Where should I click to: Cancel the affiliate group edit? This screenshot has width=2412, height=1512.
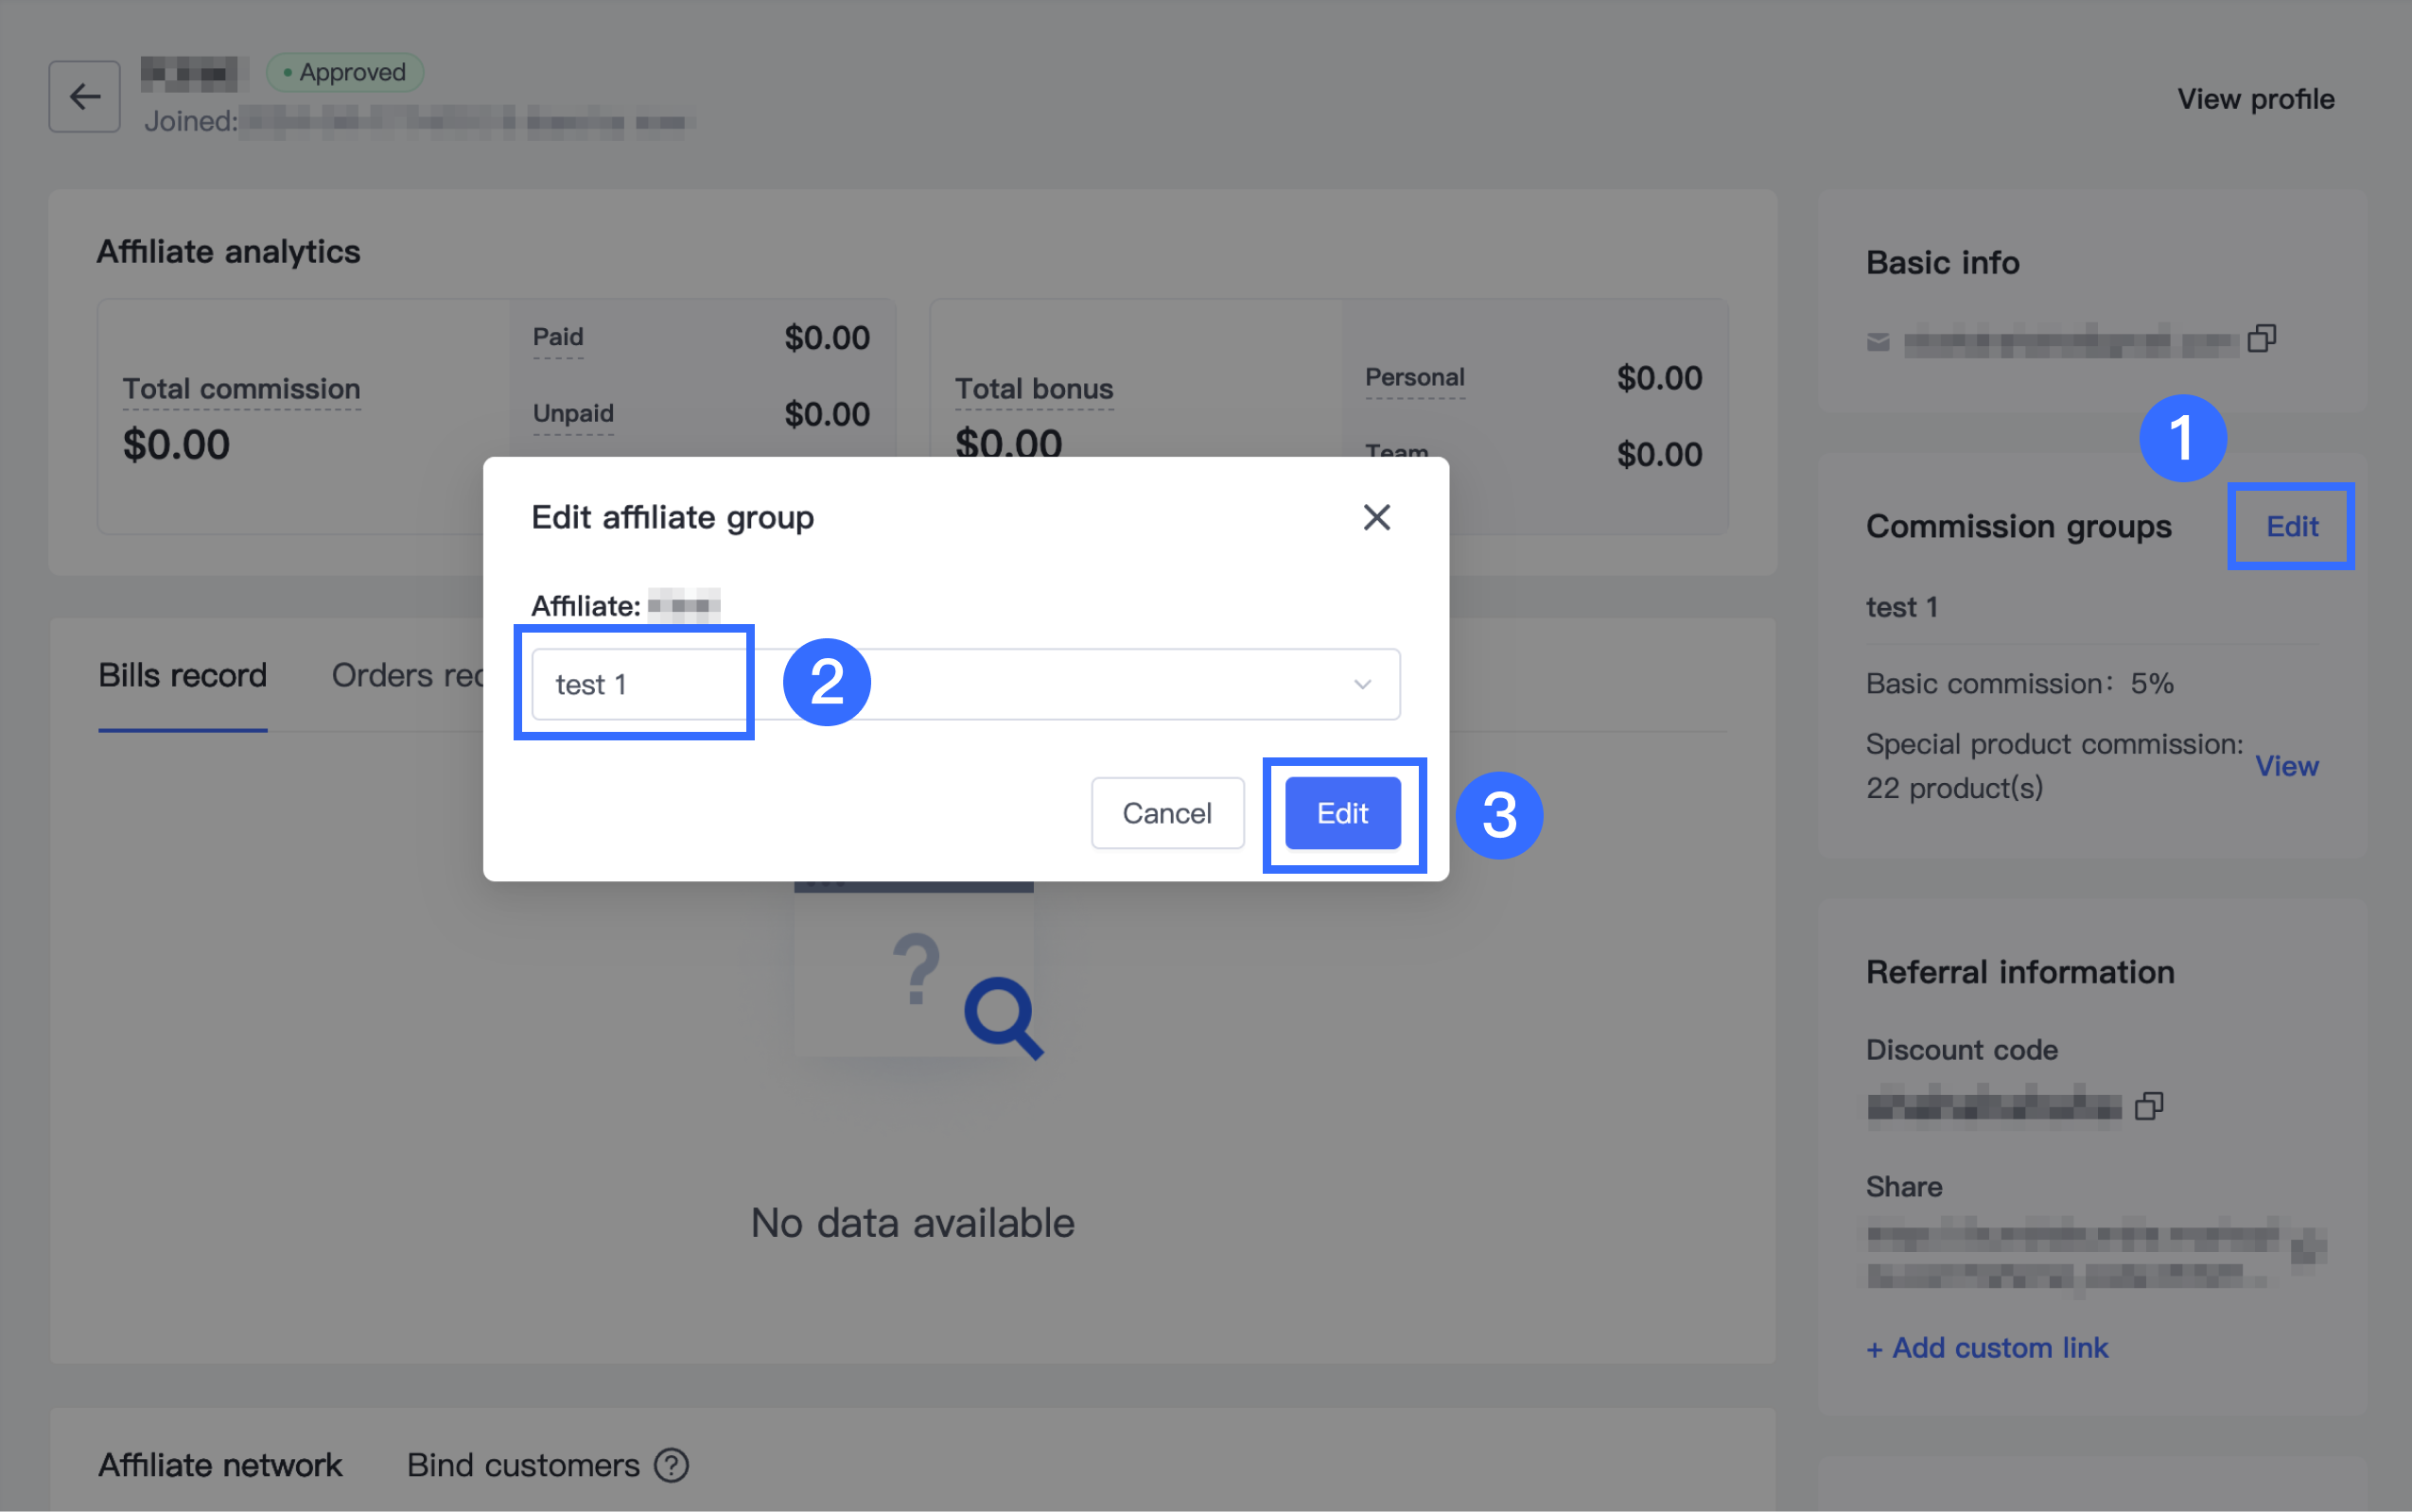click(1166, 813)
